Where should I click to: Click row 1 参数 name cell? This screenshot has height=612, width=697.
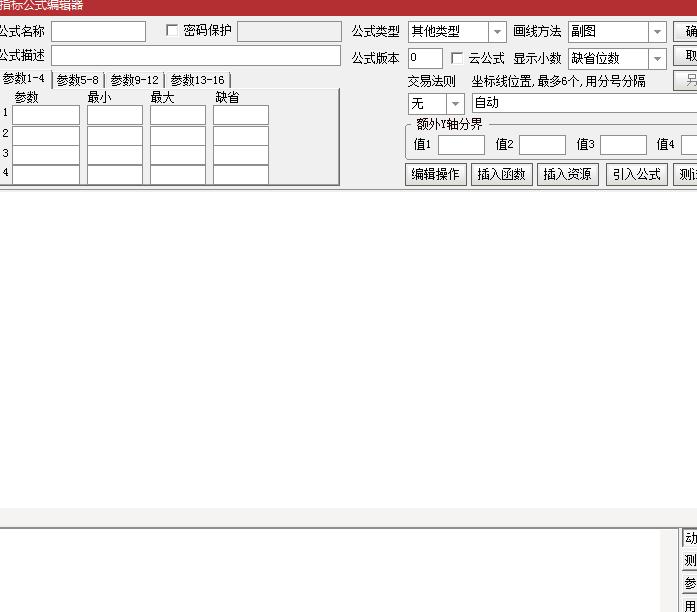click(46, 115)
